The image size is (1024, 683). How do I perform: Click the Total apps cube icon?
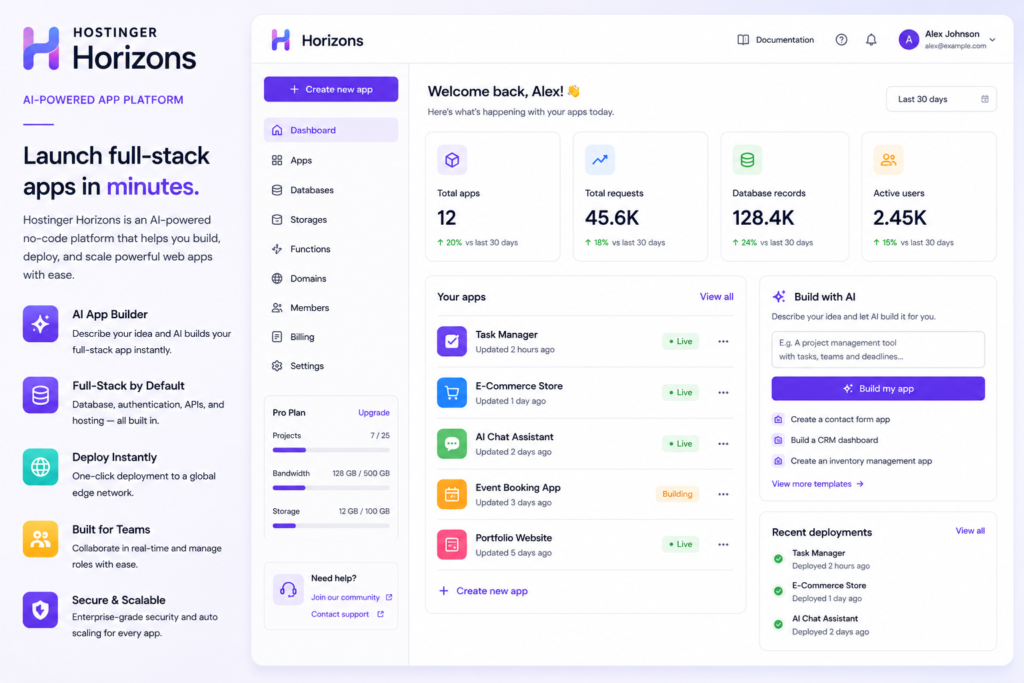click(452, 160)
